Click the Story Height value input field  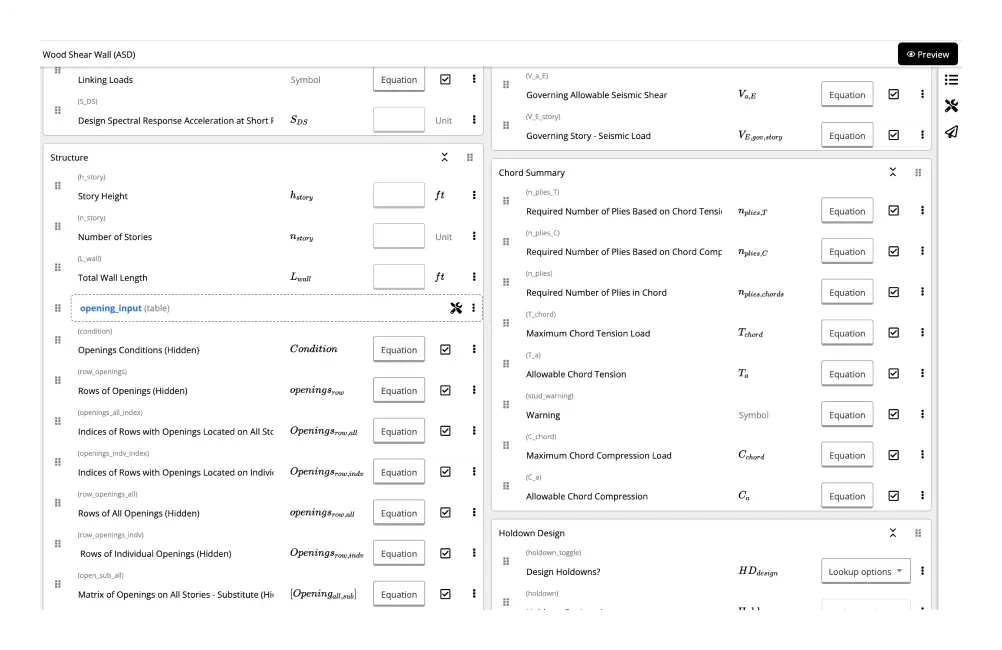tap(398, 195)
